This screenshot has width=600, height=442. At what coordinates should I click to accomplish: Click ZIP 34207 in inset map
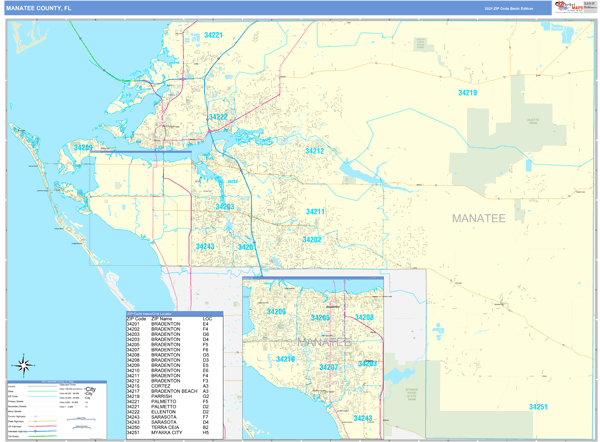(x=327, y=368)
